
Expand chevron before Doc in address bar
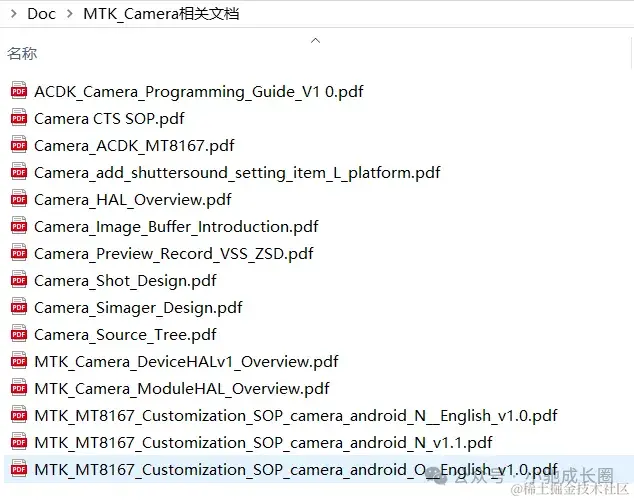click(x=14, y=14)
